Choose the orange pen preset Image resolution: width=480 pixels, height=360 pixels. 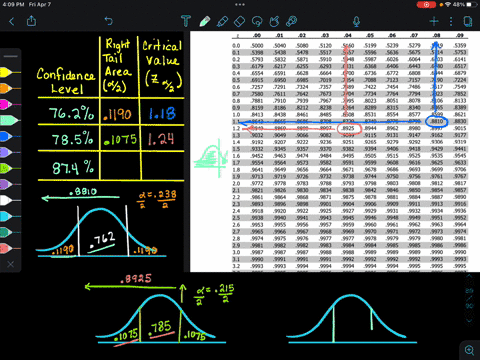pos(9,88)
